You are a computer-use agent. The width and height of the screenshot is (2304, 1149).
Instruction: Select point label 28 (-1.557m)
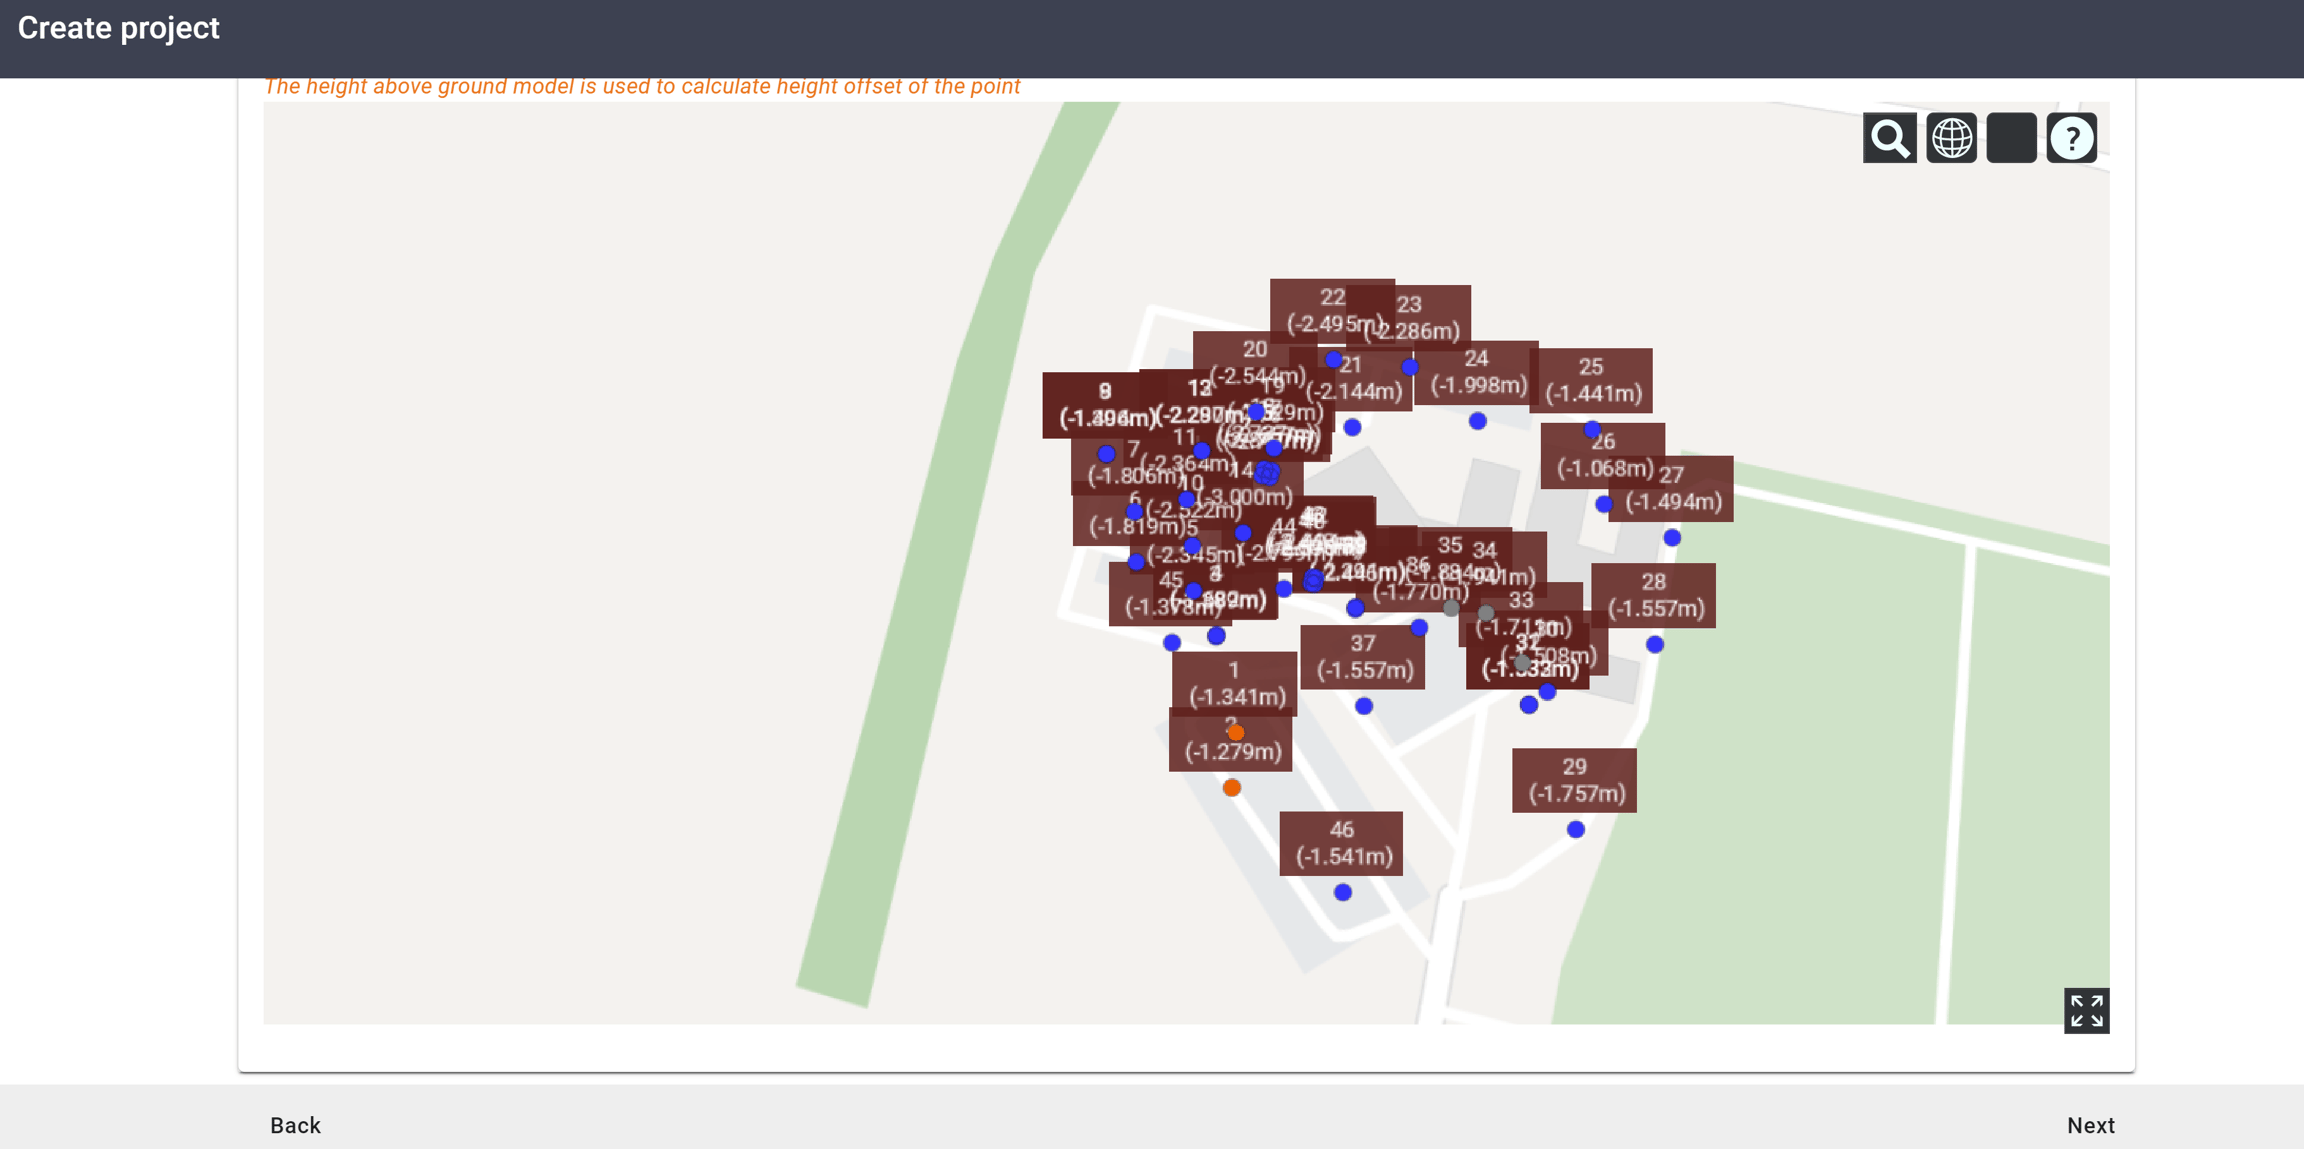point(1653,595)
